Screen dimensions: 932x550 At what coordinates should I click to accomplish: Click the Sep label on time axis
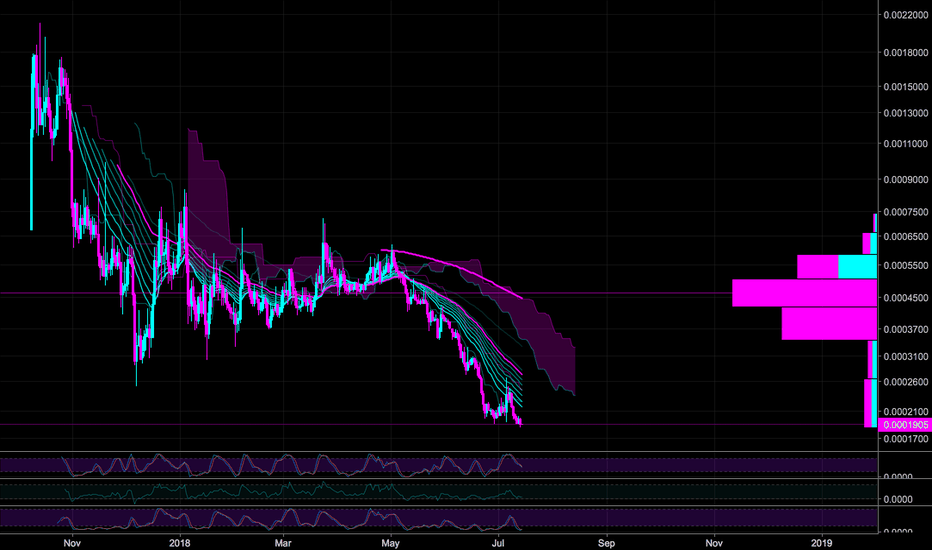pos(606,543)
